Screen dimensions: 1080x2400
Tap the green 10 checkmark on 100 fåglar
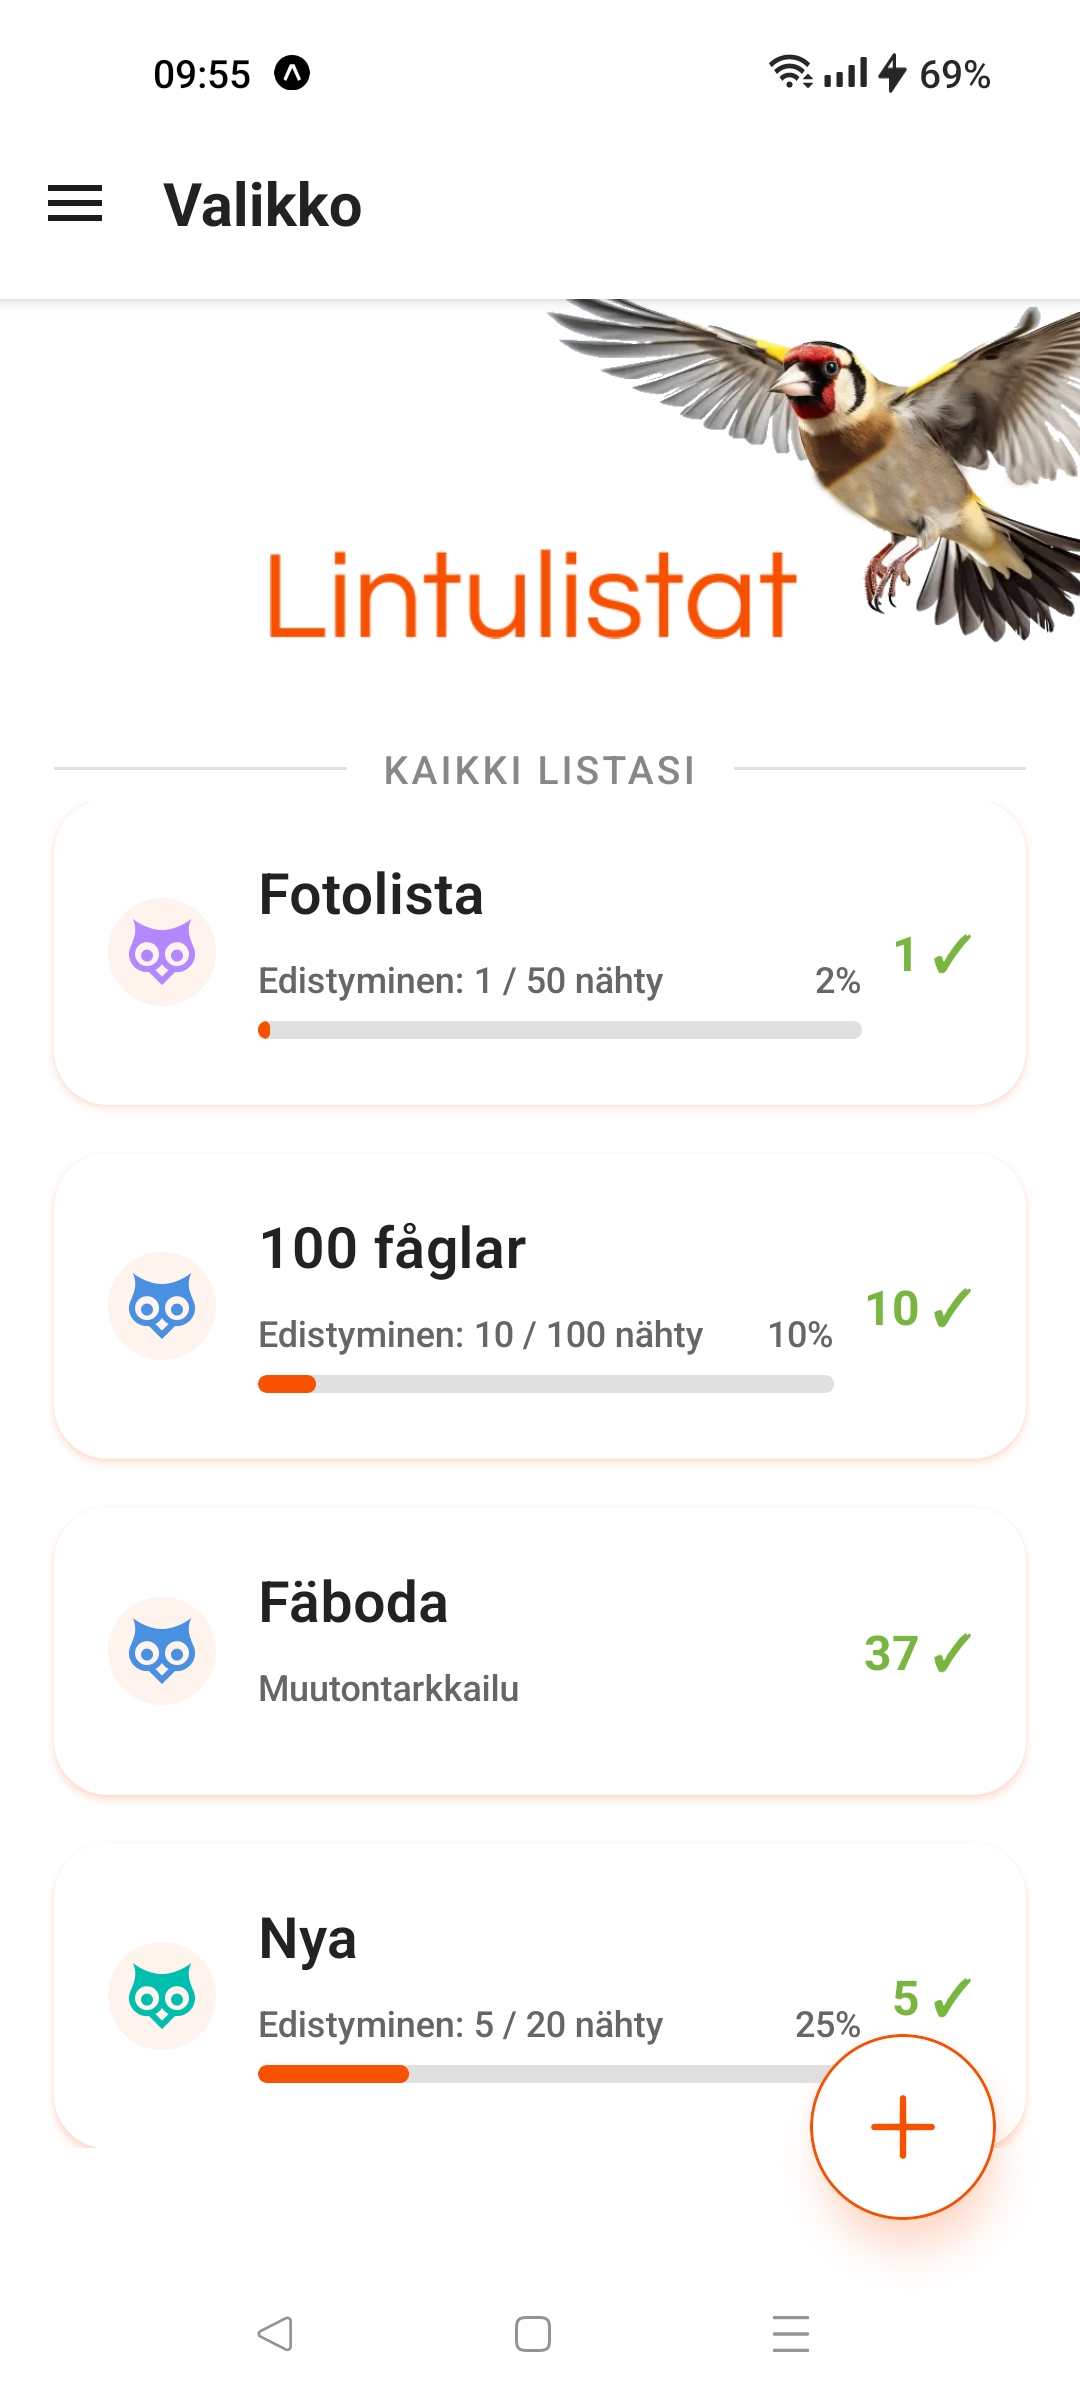[x=917, y=1308]
